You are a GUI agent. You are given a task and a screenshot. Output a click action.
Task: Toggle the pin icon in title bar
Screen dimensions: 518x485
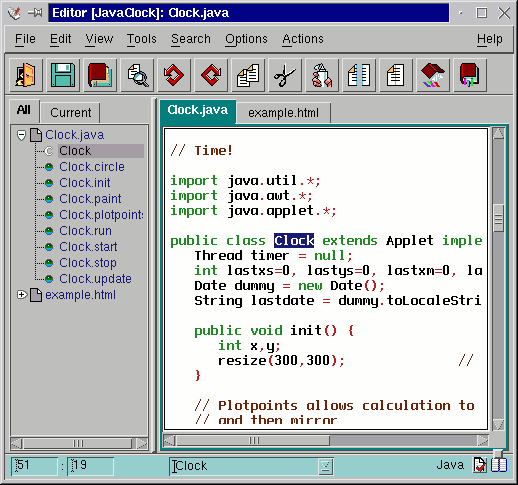tap(35, 13)
